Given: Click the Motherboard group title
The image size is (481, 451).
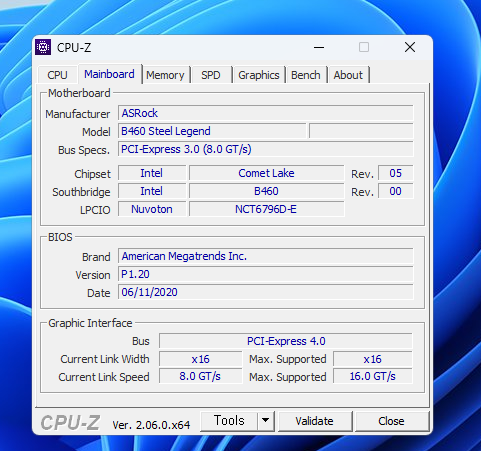Looking at the screenshot, I should [79, 93].
